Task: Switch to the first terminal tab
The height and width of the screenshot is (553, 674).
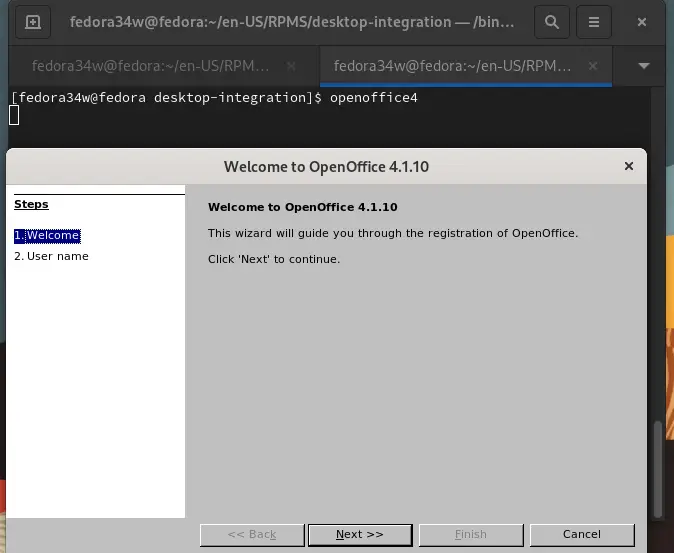Action: tap(150, 66)
